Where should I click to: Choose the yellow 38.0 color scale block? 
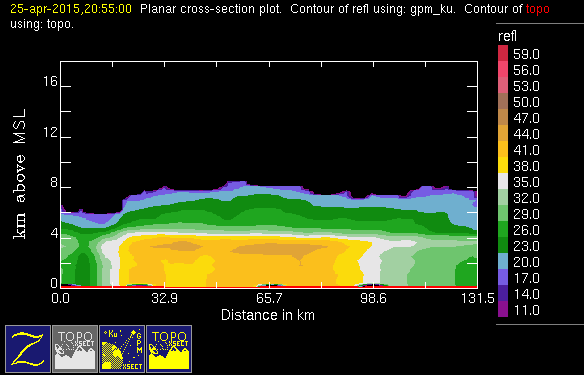coord(503,165)
